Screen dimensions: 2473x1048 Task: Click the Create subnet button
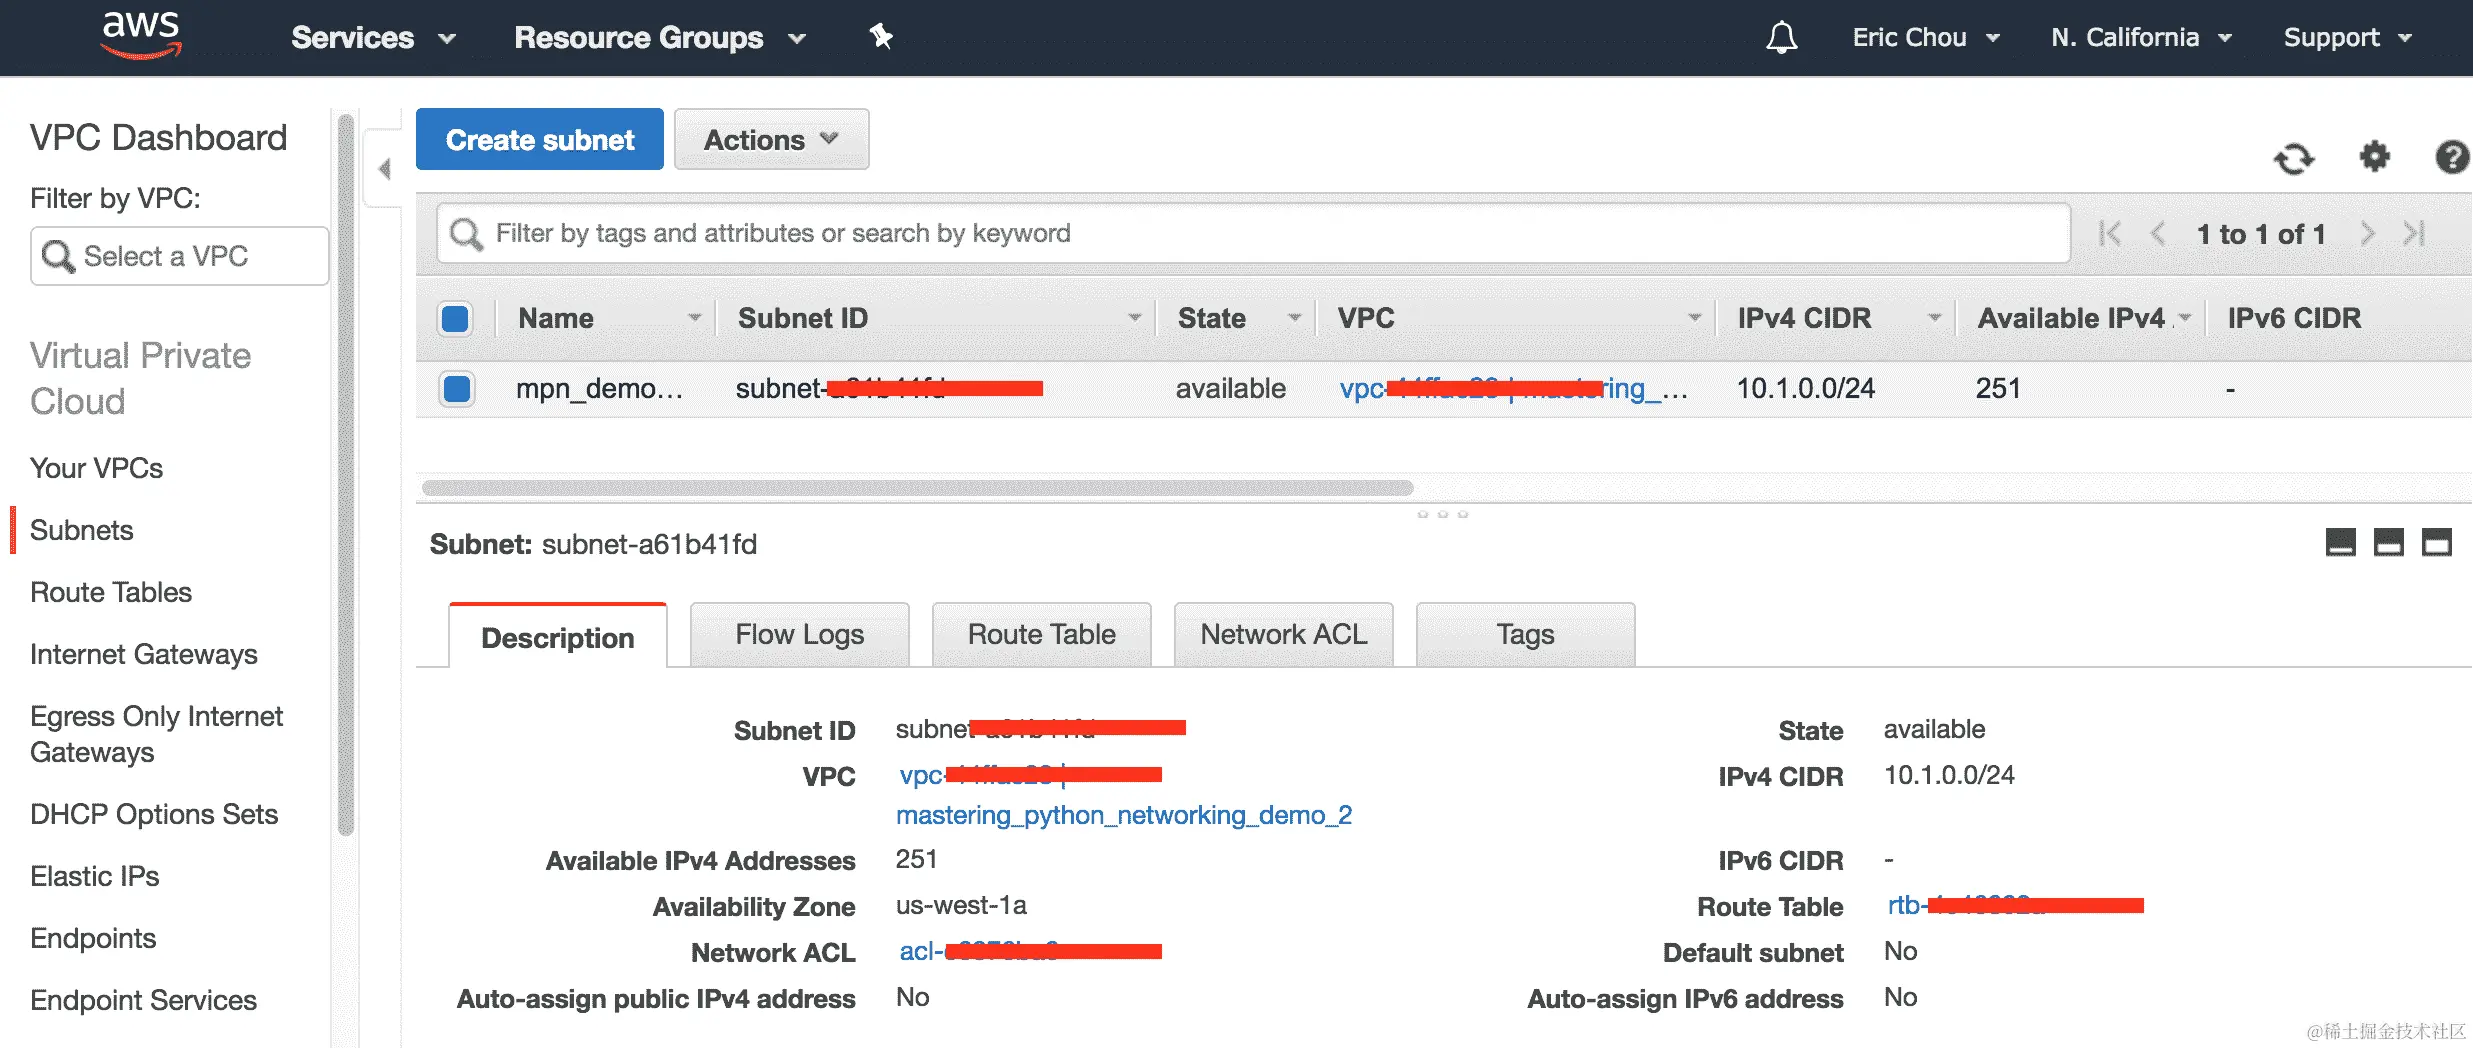(x=540, y=140)
